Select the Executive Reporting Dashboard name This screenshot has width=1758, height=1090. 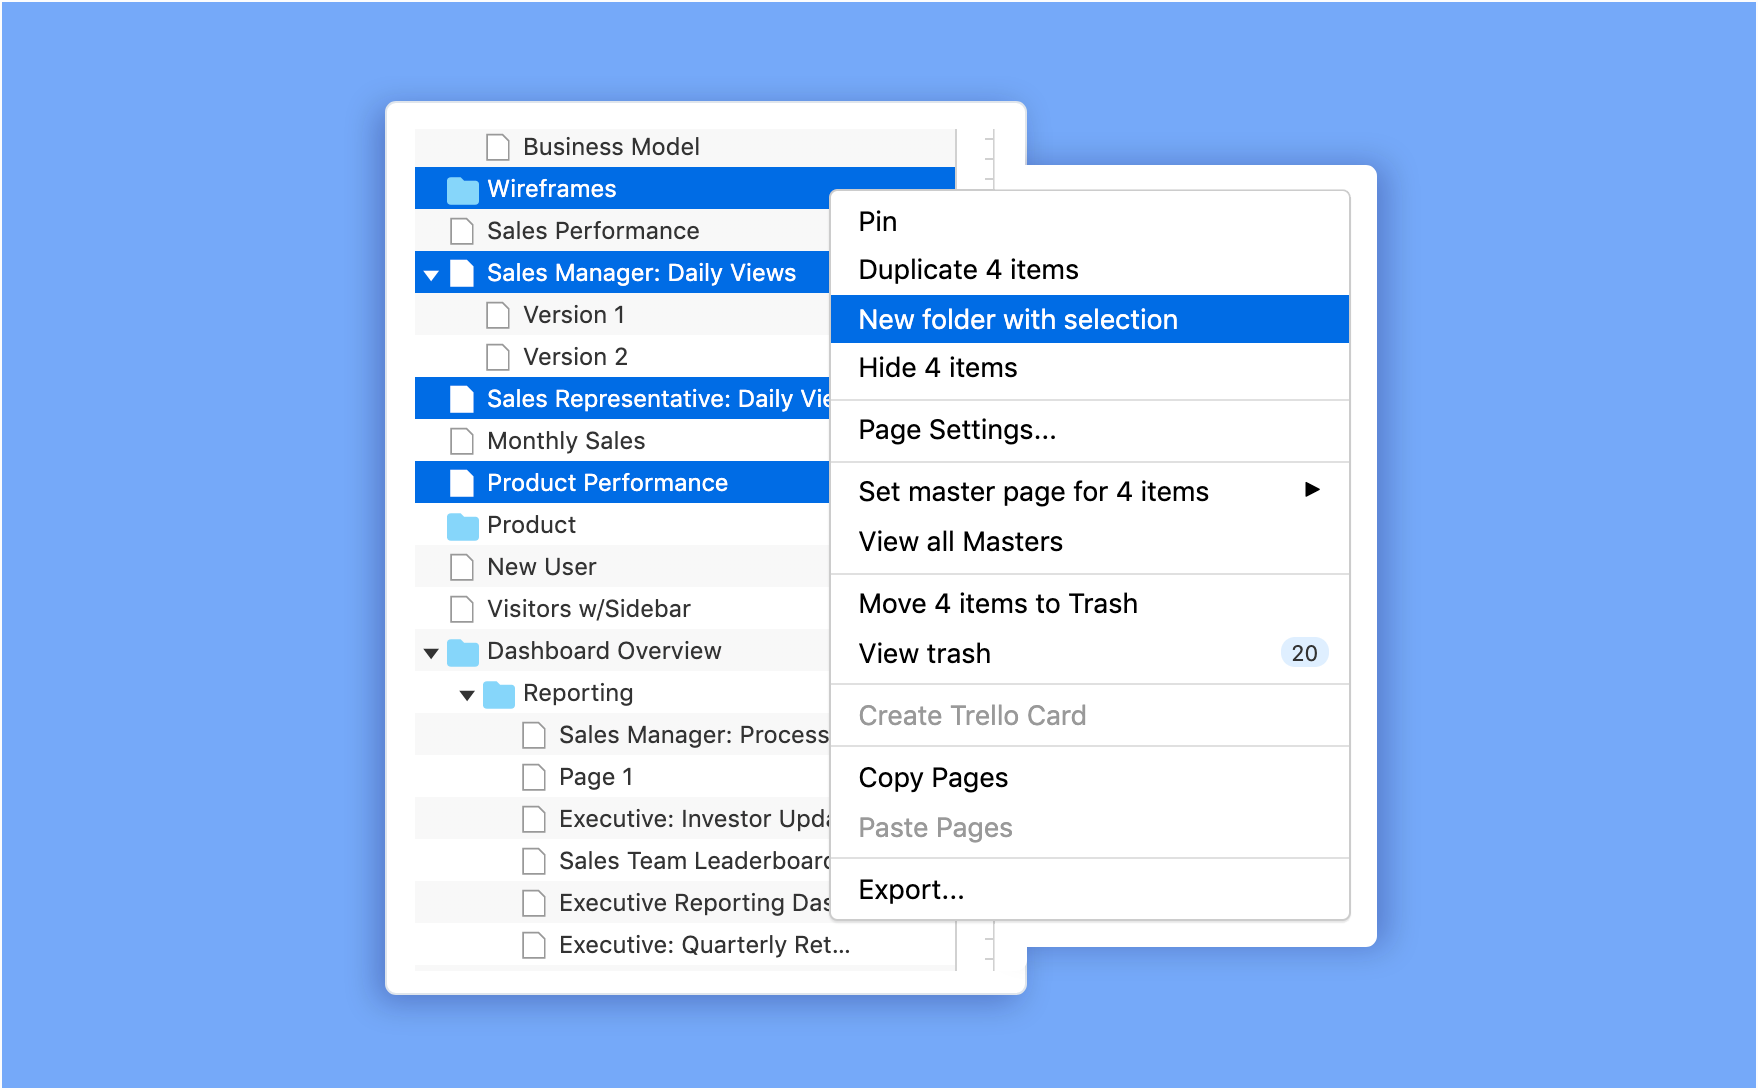click(694, 903)
